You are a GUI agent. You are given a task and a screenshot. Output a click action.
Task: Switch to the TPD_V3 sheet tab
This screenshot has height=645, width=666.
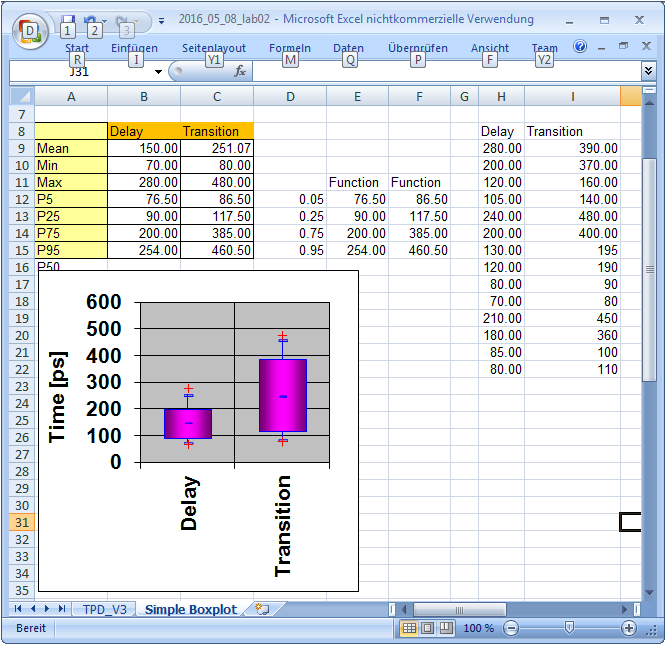[105, 608]
